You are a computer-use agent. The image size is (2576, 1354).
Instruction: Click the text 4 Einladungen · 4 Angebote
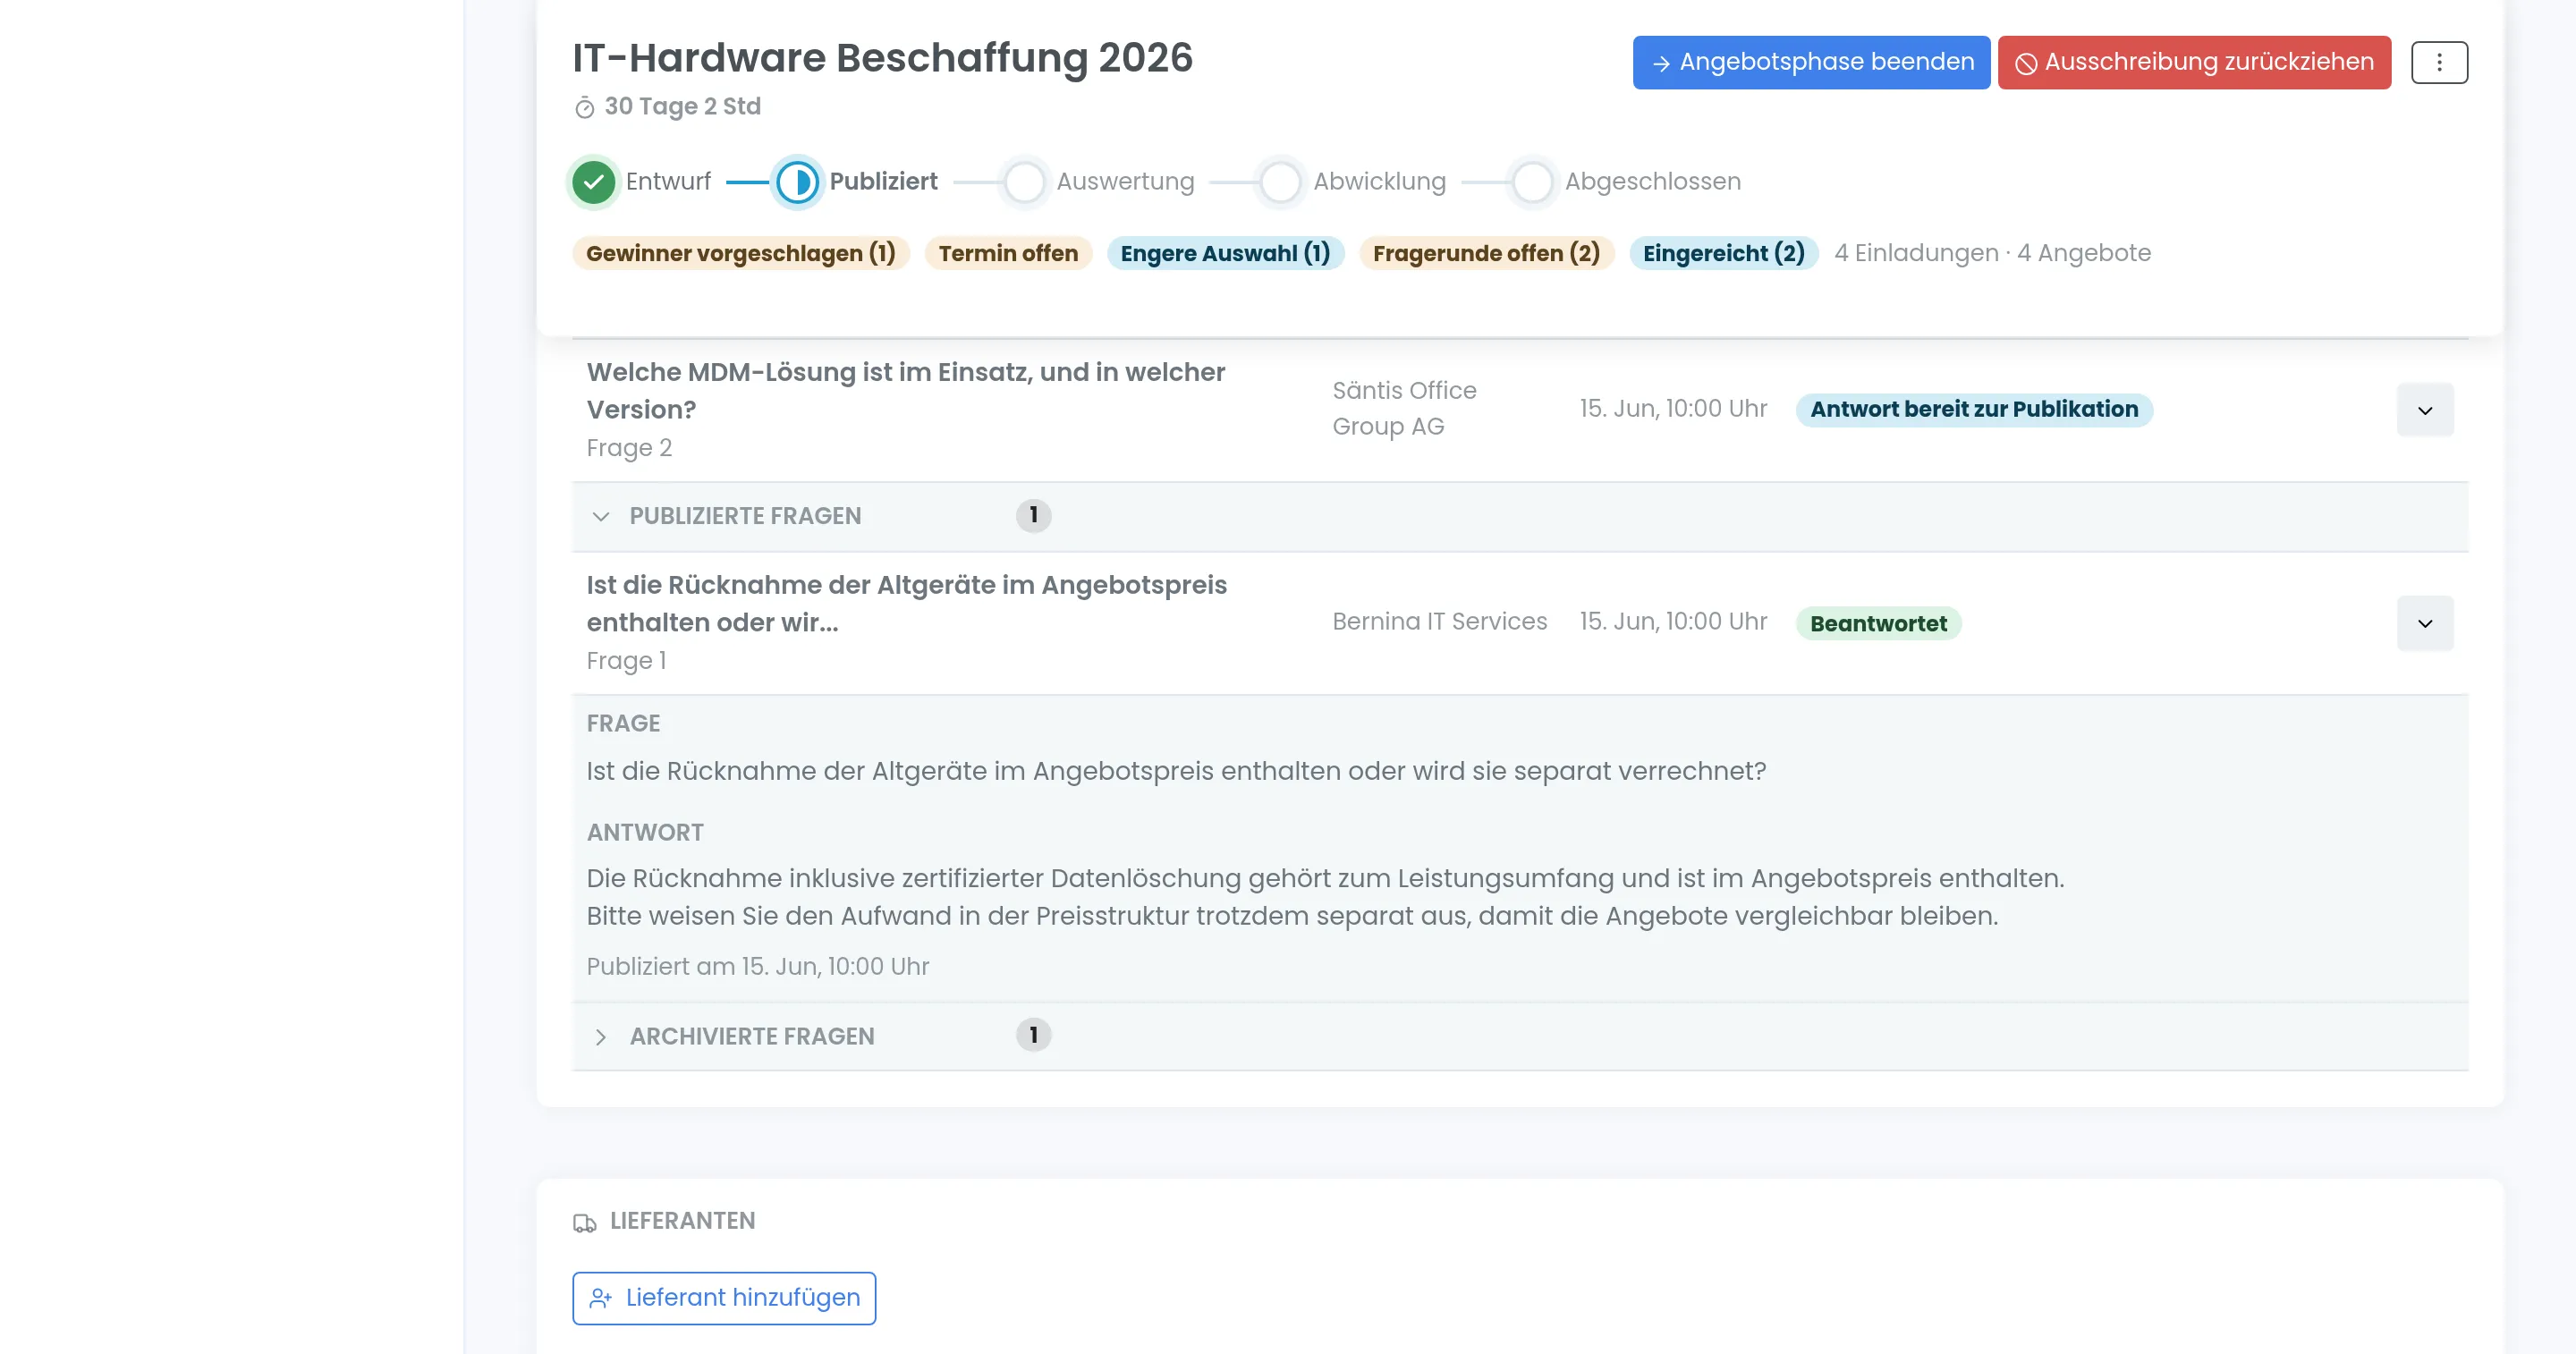pyautogui.click(x=1992, y=253)
